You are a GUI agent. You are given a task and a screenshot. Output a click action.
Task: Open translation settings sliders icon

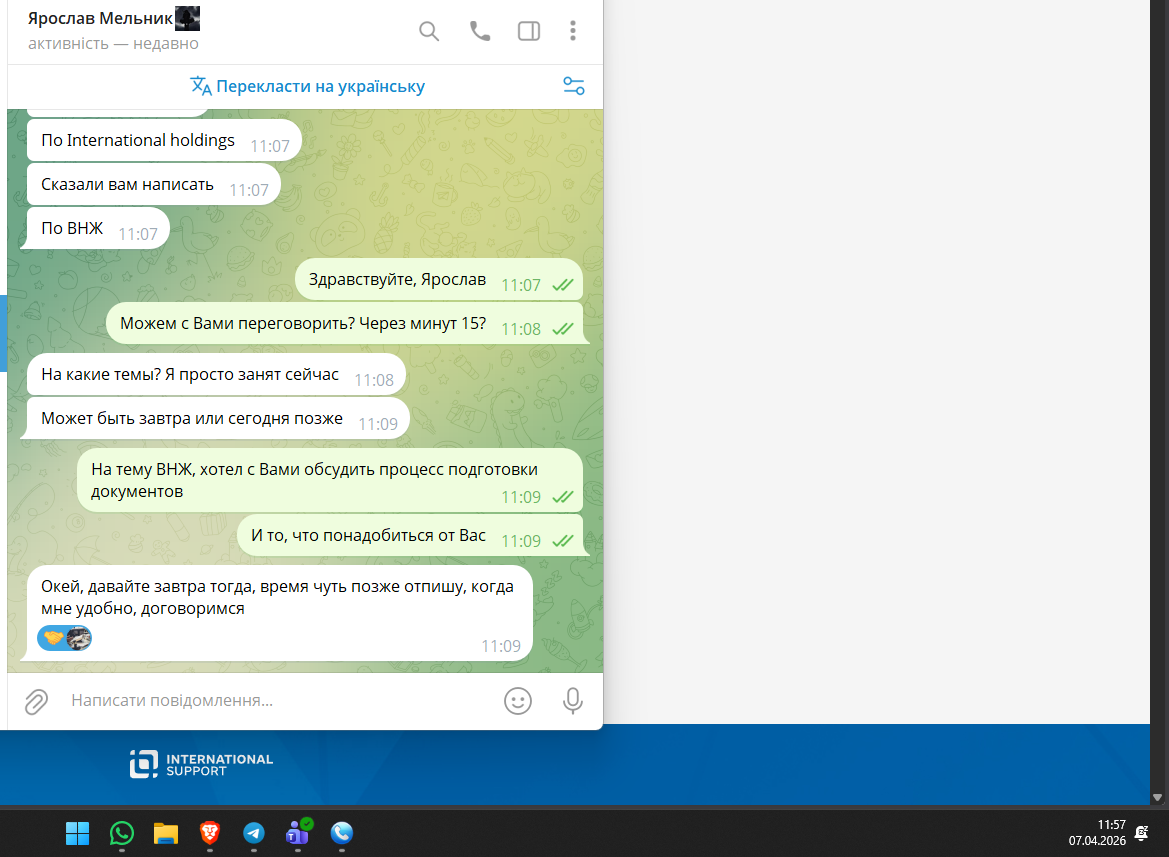pyautogui.click(x=573, y=86)
